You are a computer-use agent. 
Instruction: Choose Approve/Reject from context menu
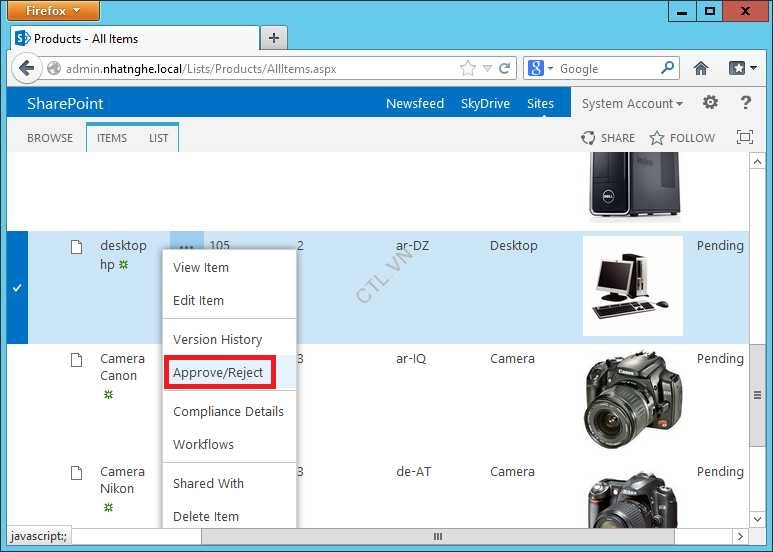tap(218, 372)
